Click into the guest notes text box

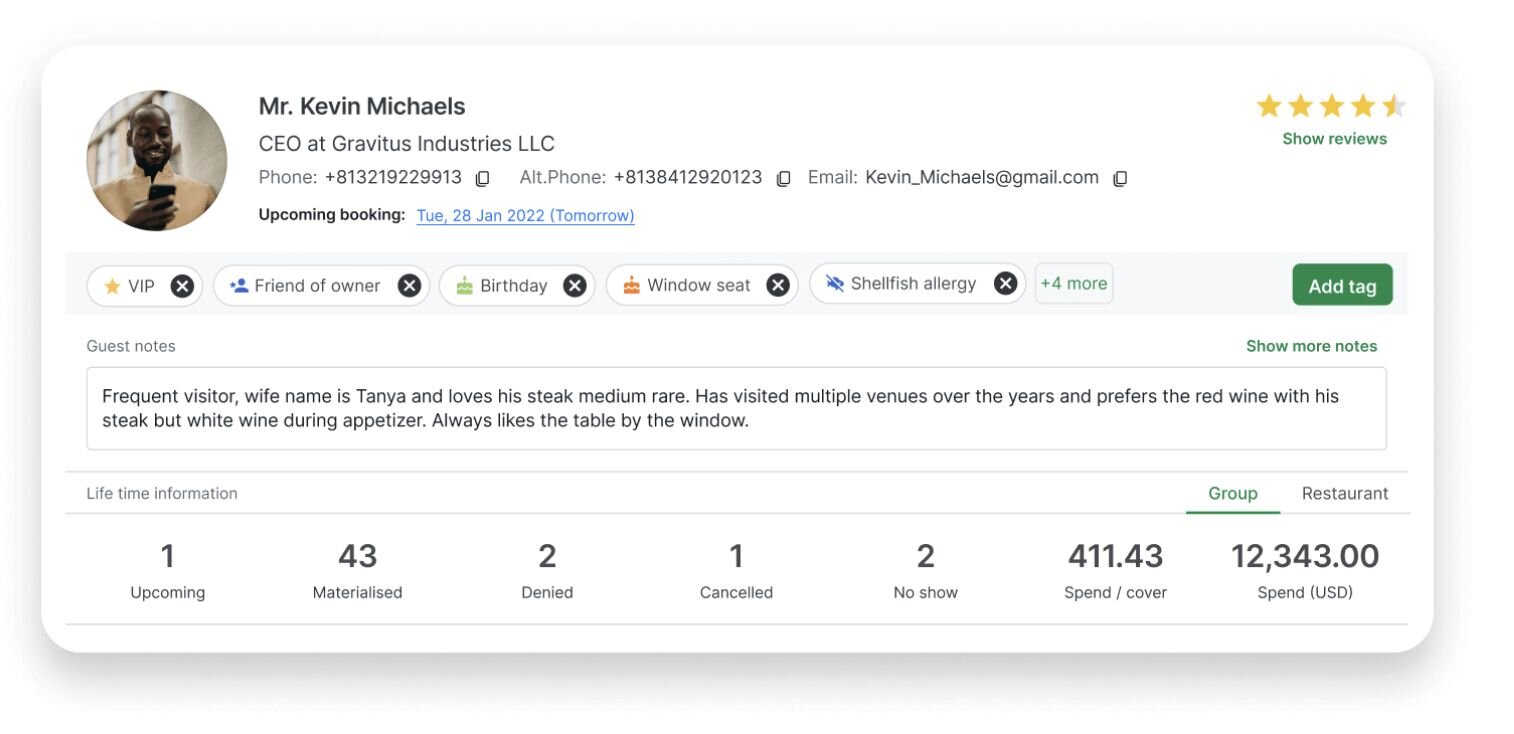point(736,409)
